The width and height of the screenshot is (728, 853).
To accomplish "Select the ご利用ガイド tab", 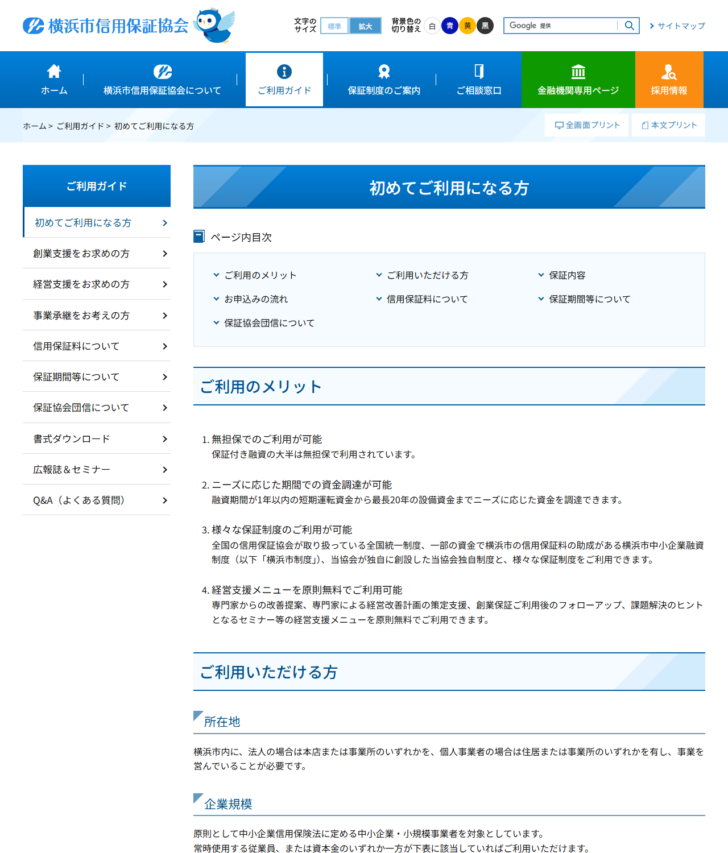I will pyautogui.click(x=284, y=79).
